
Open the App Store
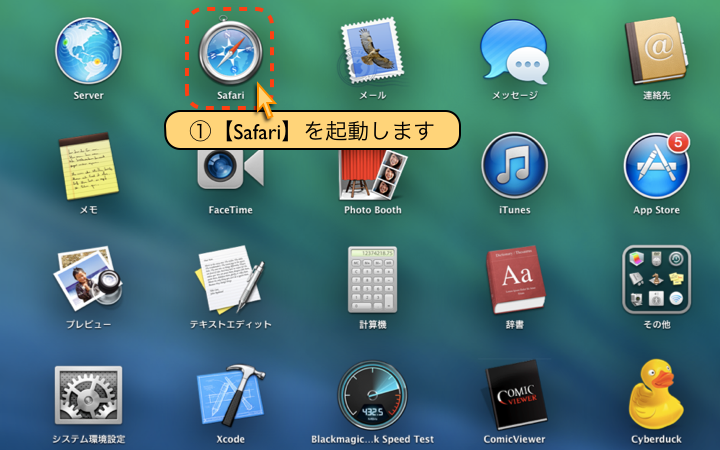(x=657, y=166)
